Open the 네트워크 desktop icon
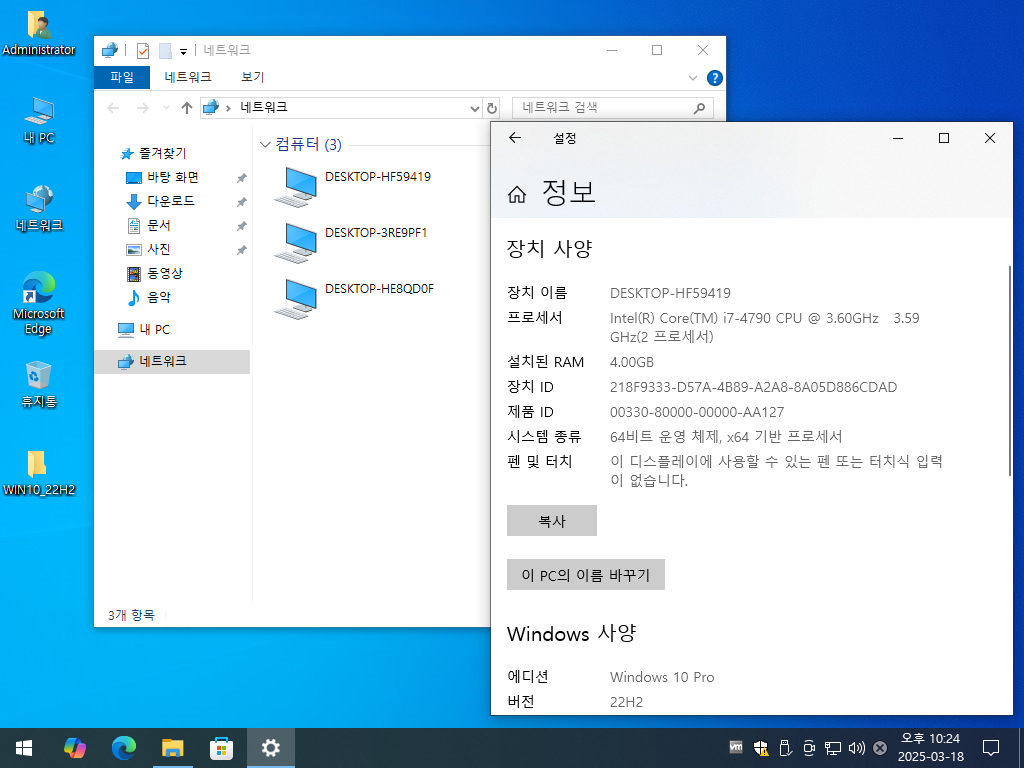 coord(39,208)
